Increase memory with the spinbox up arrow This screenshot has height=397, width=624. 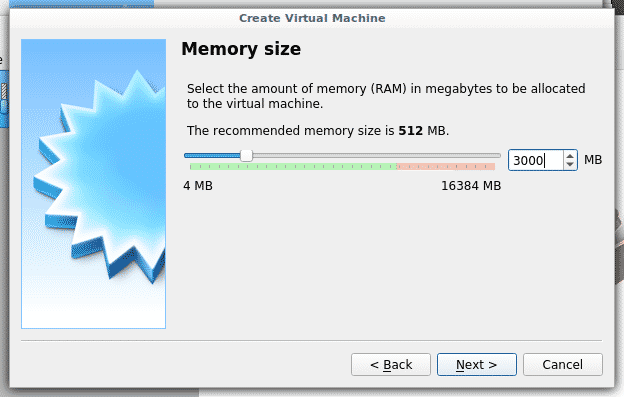(x=570, y=156)
